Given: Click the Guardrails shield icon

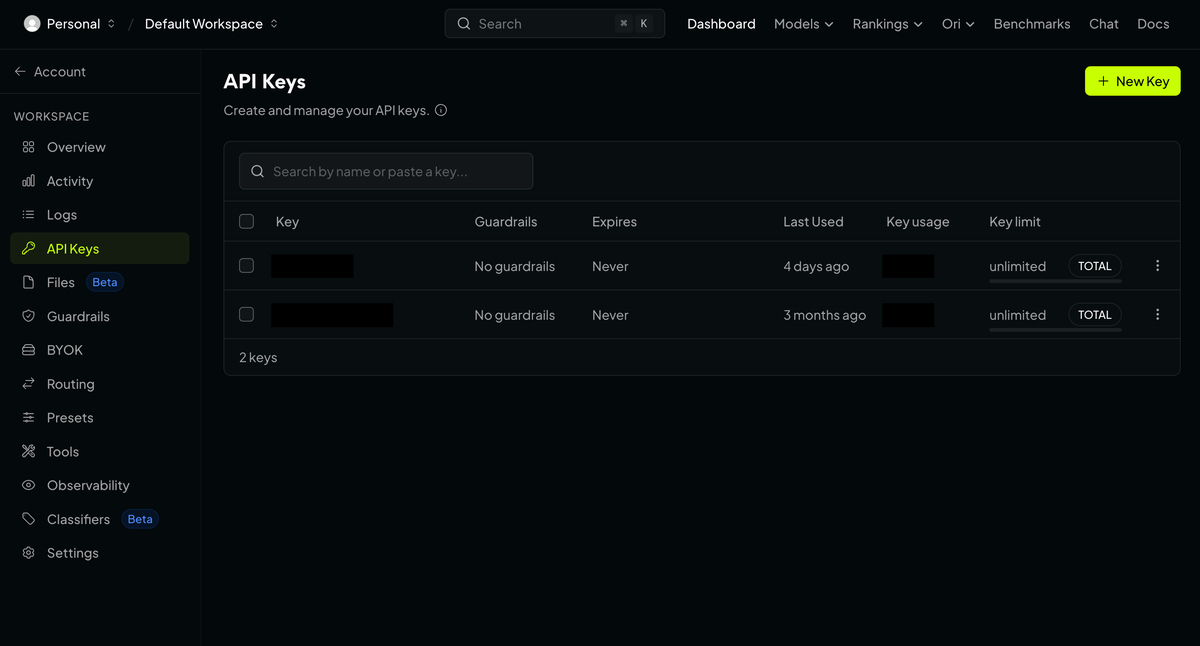Looking at the screenshot, I should click(28, 316).
